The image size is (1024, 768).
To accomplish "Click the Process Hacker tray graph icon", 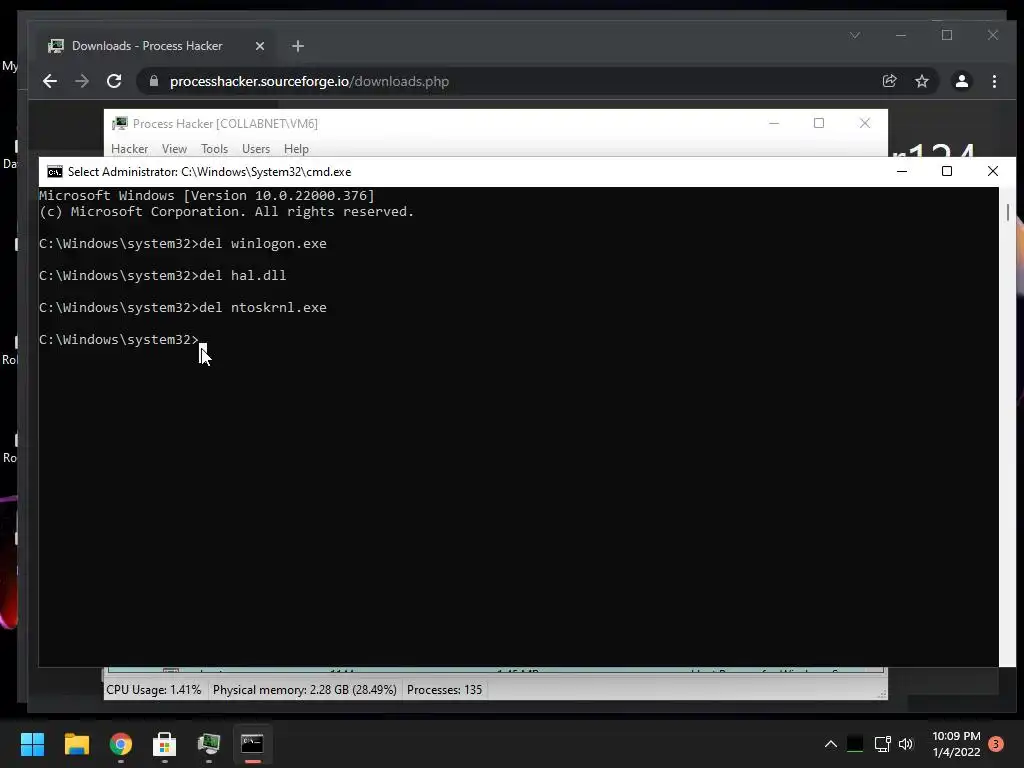I will [x=855, y=744].
